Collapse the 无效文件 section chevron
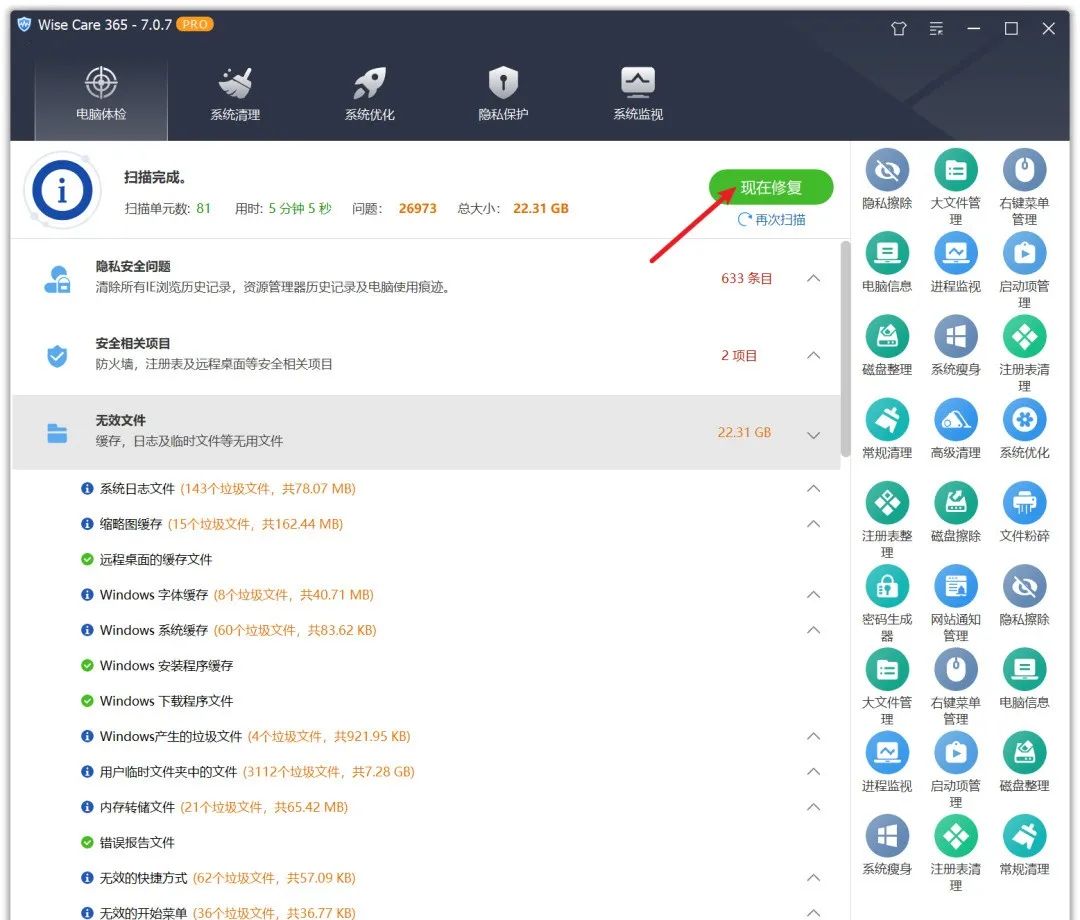Screen dimensions: 1080x920 point(813,435)
